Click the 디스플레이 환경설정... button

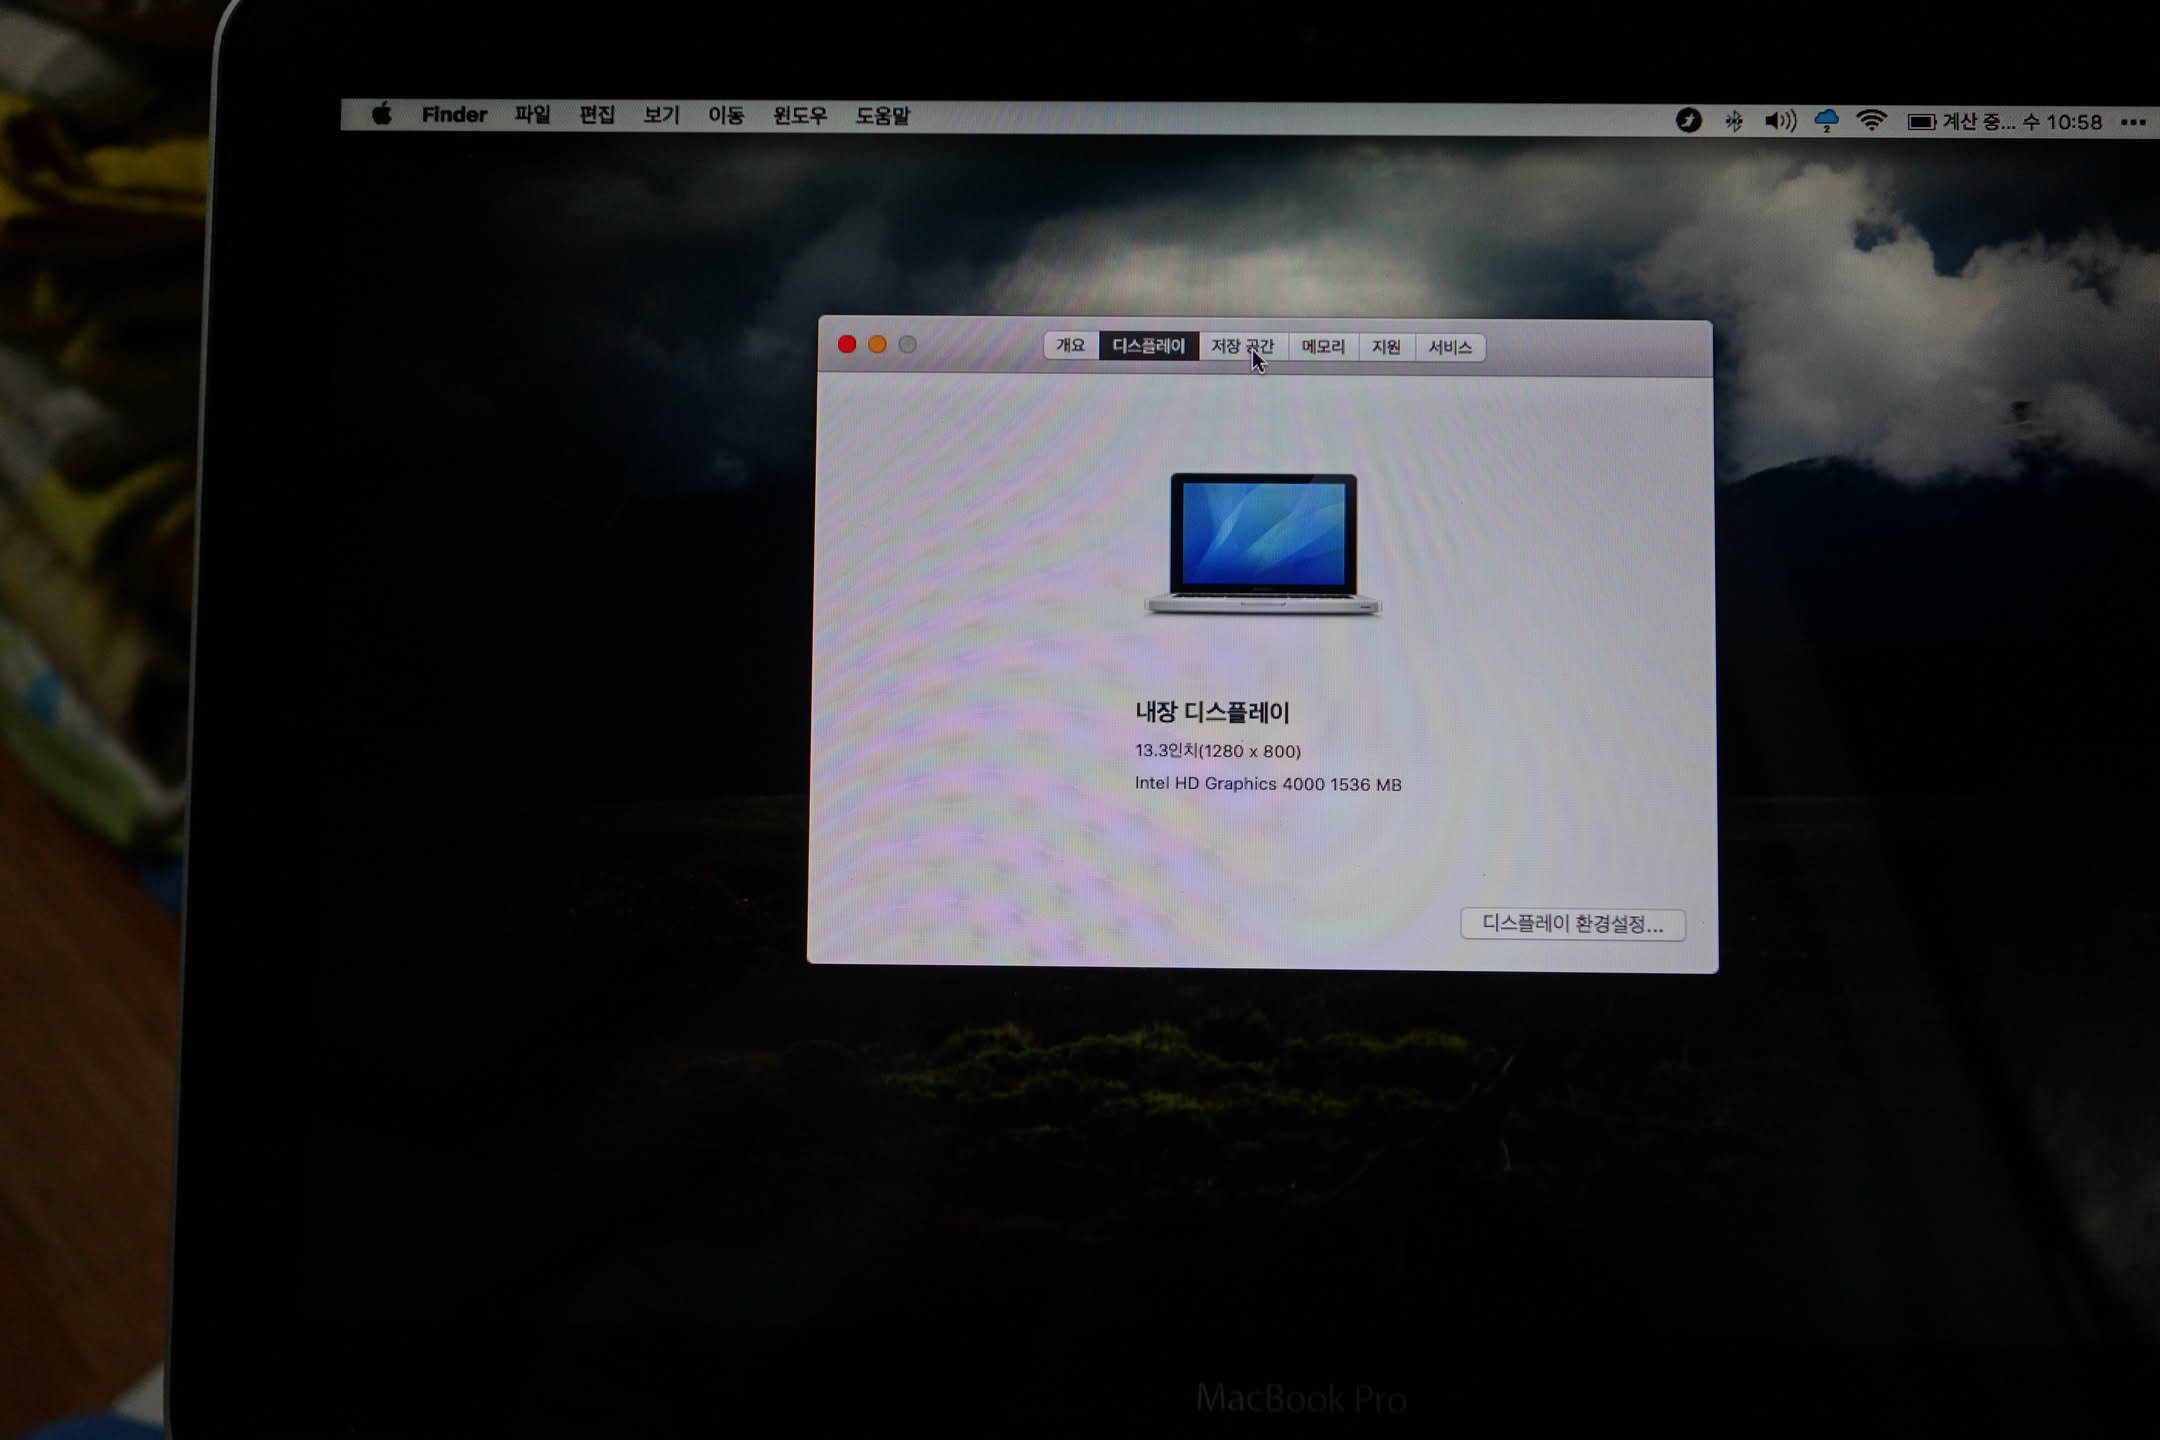[1572, 924]
